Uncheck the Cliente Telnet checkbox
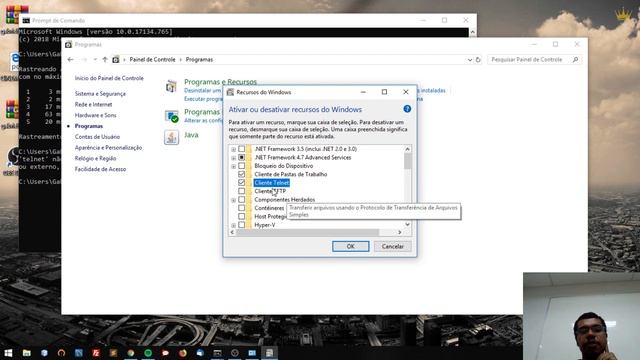 click(x=242, y=182)
